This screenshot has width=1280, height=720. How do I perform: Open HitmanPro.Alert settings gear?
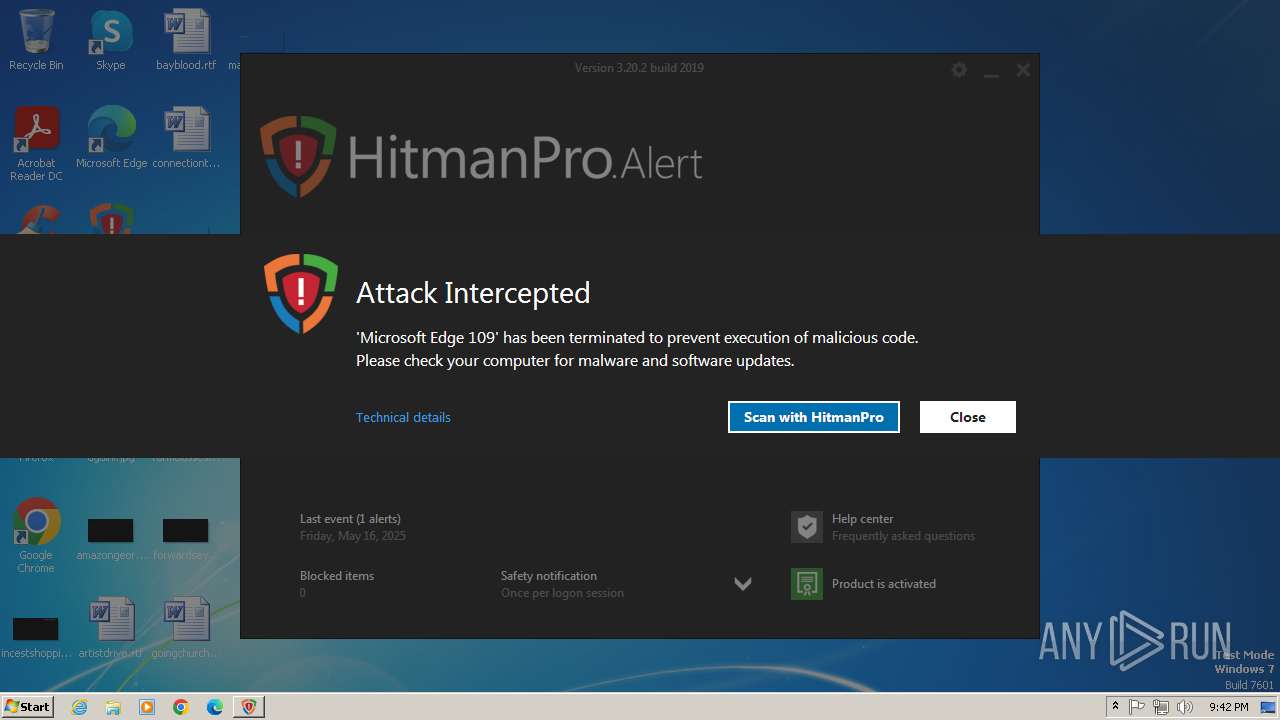coord(959,70)
